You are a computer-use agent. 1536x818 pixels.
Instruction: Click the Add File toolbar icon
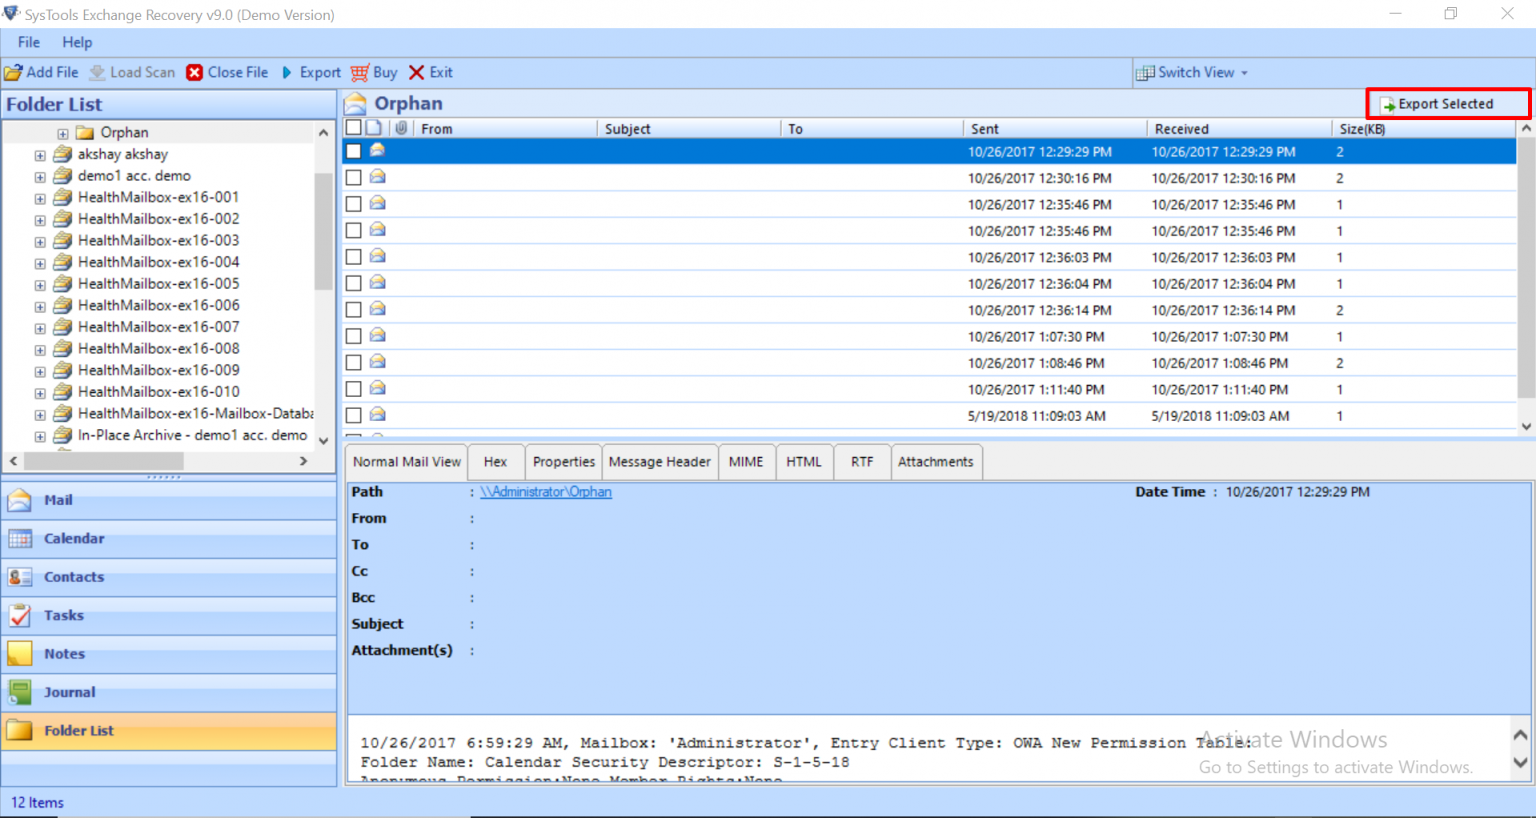13,73
